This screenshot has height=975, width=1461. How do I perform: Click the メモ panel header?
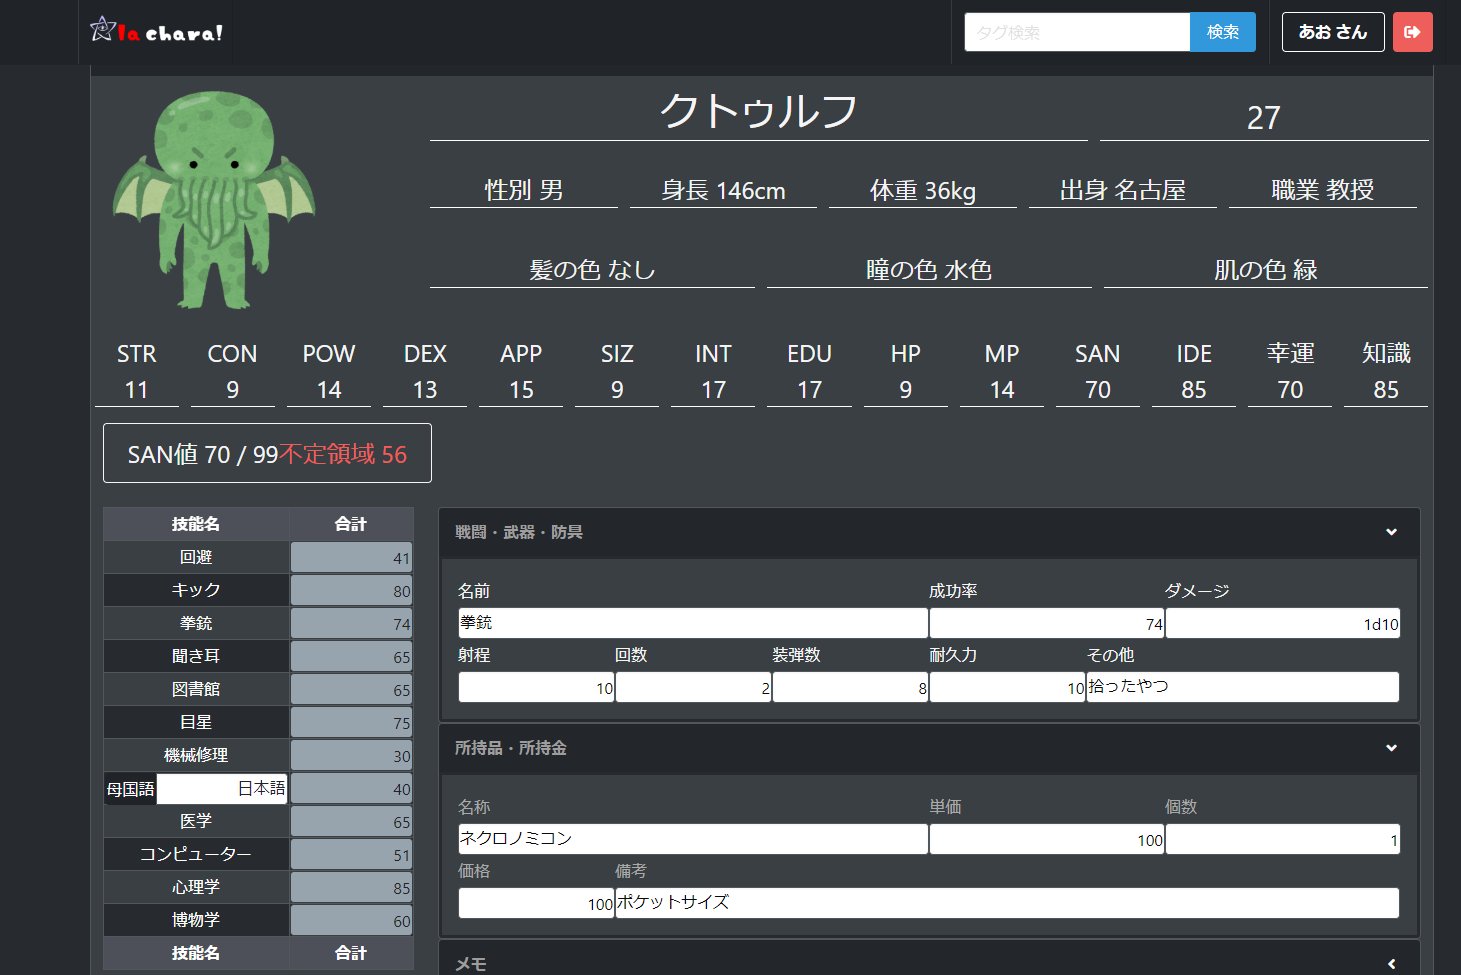click(x=929, y=958)
